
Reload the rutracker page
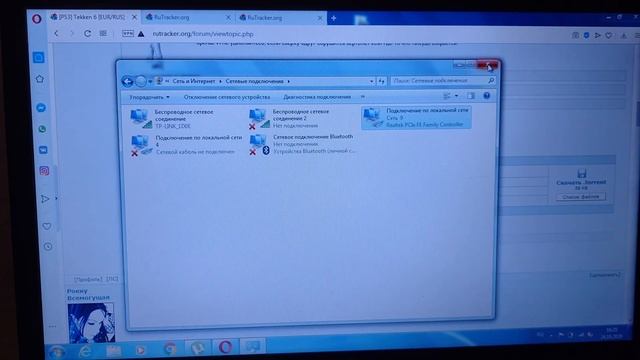(x=87, y=33)
